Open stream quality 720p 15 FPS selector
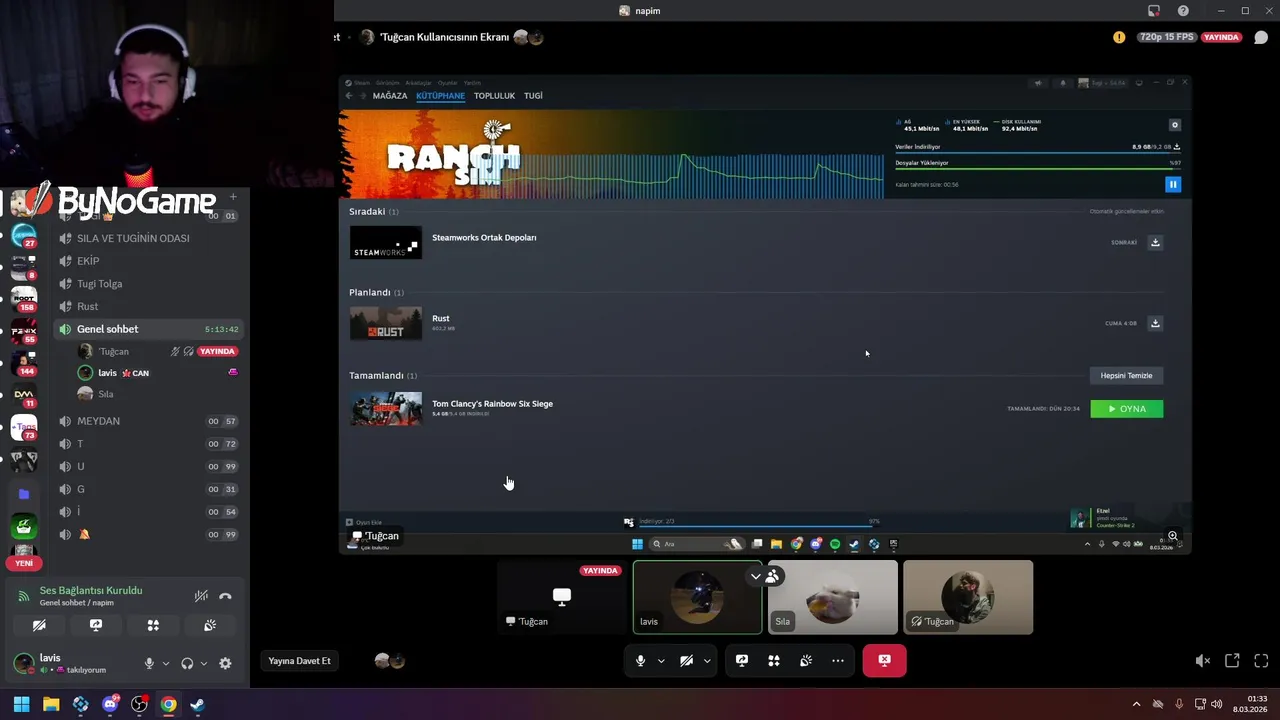Screen dimensions: 1280x720 [x=1167, y=37]
